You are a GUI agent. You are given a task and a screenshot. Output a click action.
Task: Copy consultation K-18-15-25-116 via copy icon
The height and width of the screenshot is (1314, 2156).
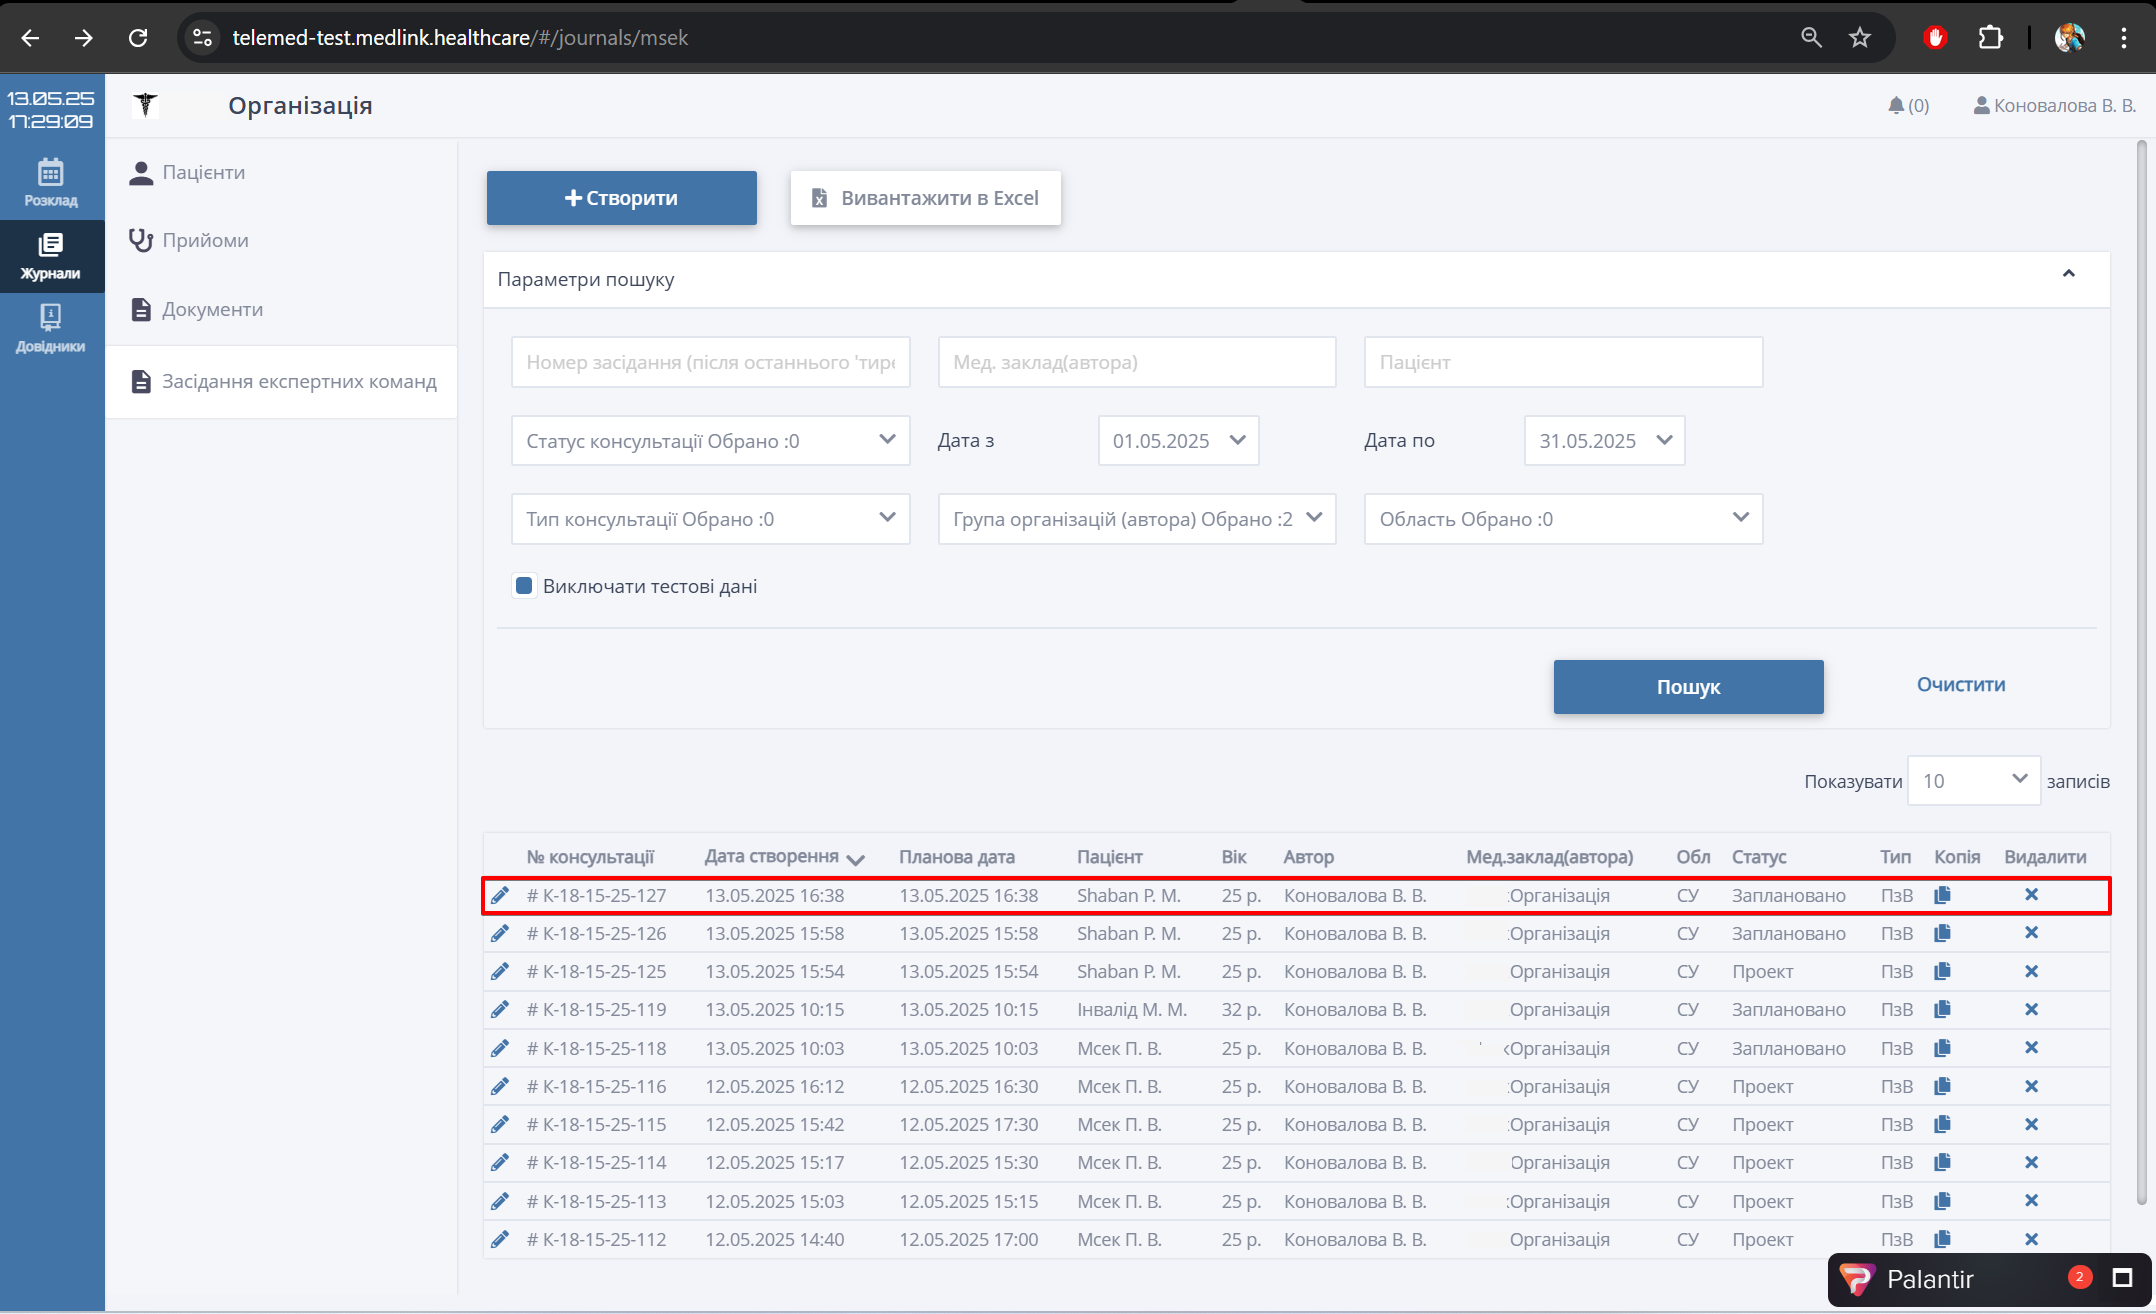pos(1942,1086)
